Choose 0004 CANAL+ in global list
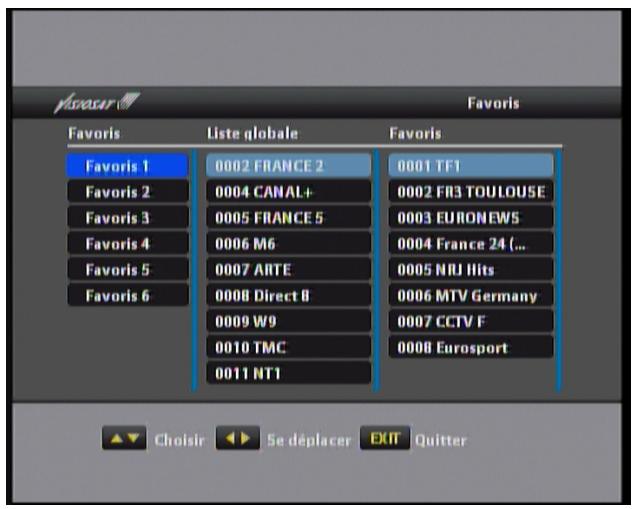640x509 pixels. (x=289, y=192)
